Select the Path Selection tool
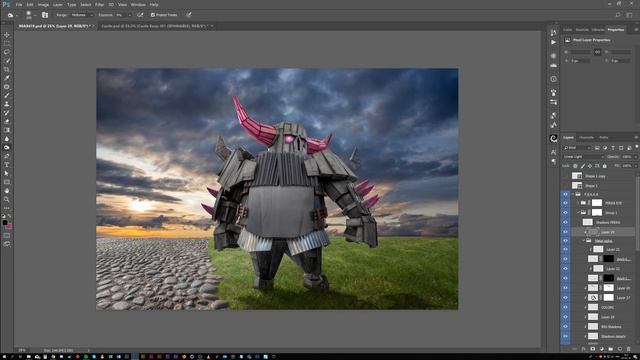This screenshot has width=640, height=360. point(7,173)
